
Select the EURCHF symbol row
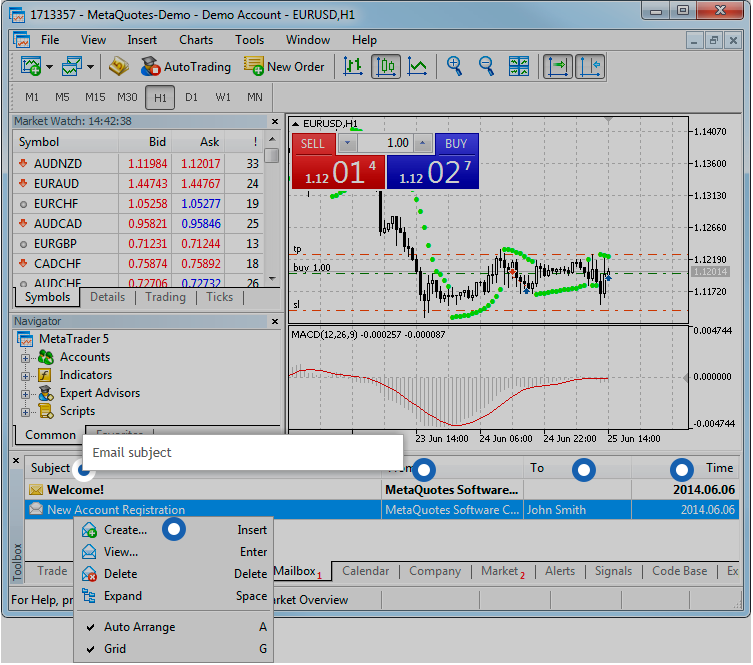(x=139, y=204)
